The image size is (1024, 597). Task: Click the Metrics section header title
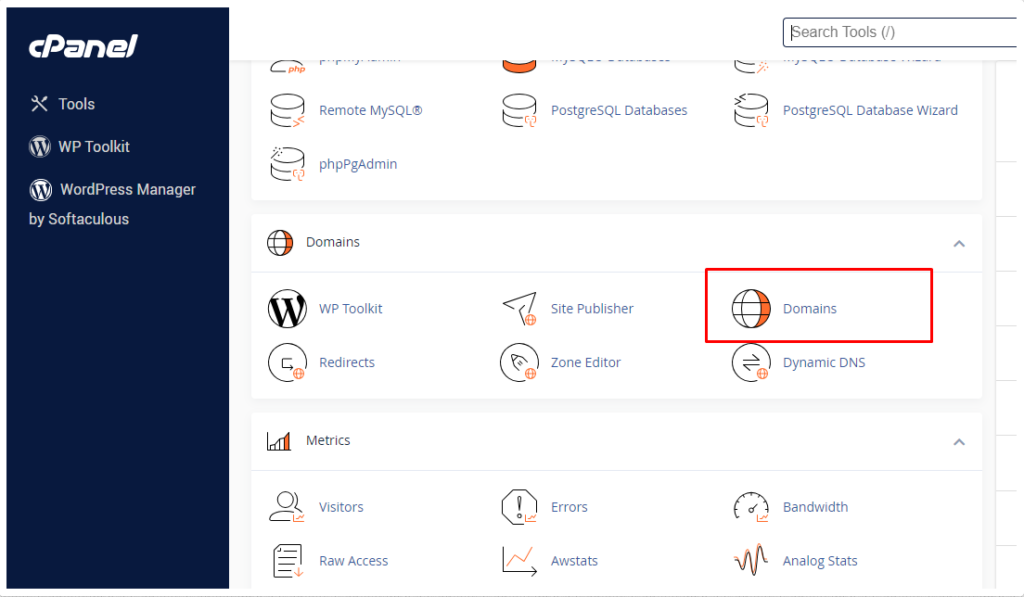(x=328, y=441)
